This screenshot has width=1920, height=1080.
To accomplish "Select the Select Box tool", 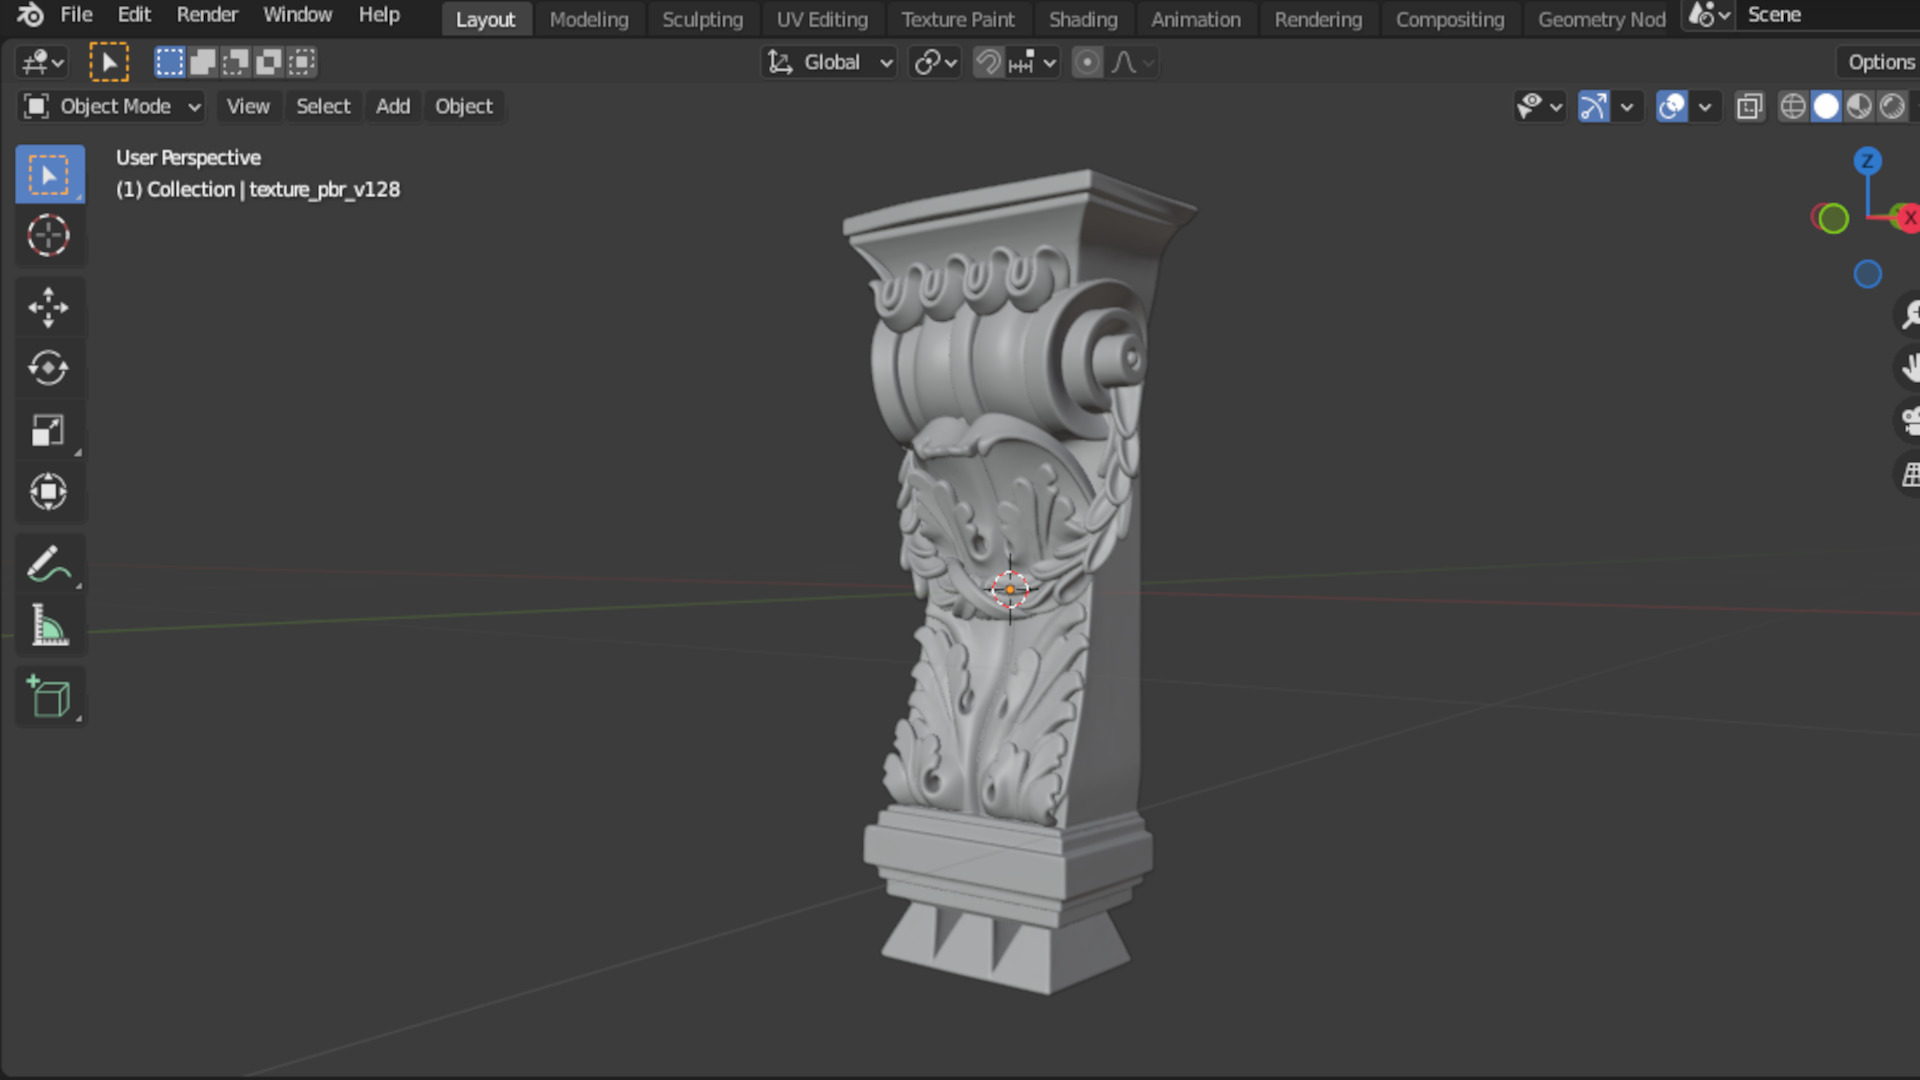I will [x=49, y=175].
